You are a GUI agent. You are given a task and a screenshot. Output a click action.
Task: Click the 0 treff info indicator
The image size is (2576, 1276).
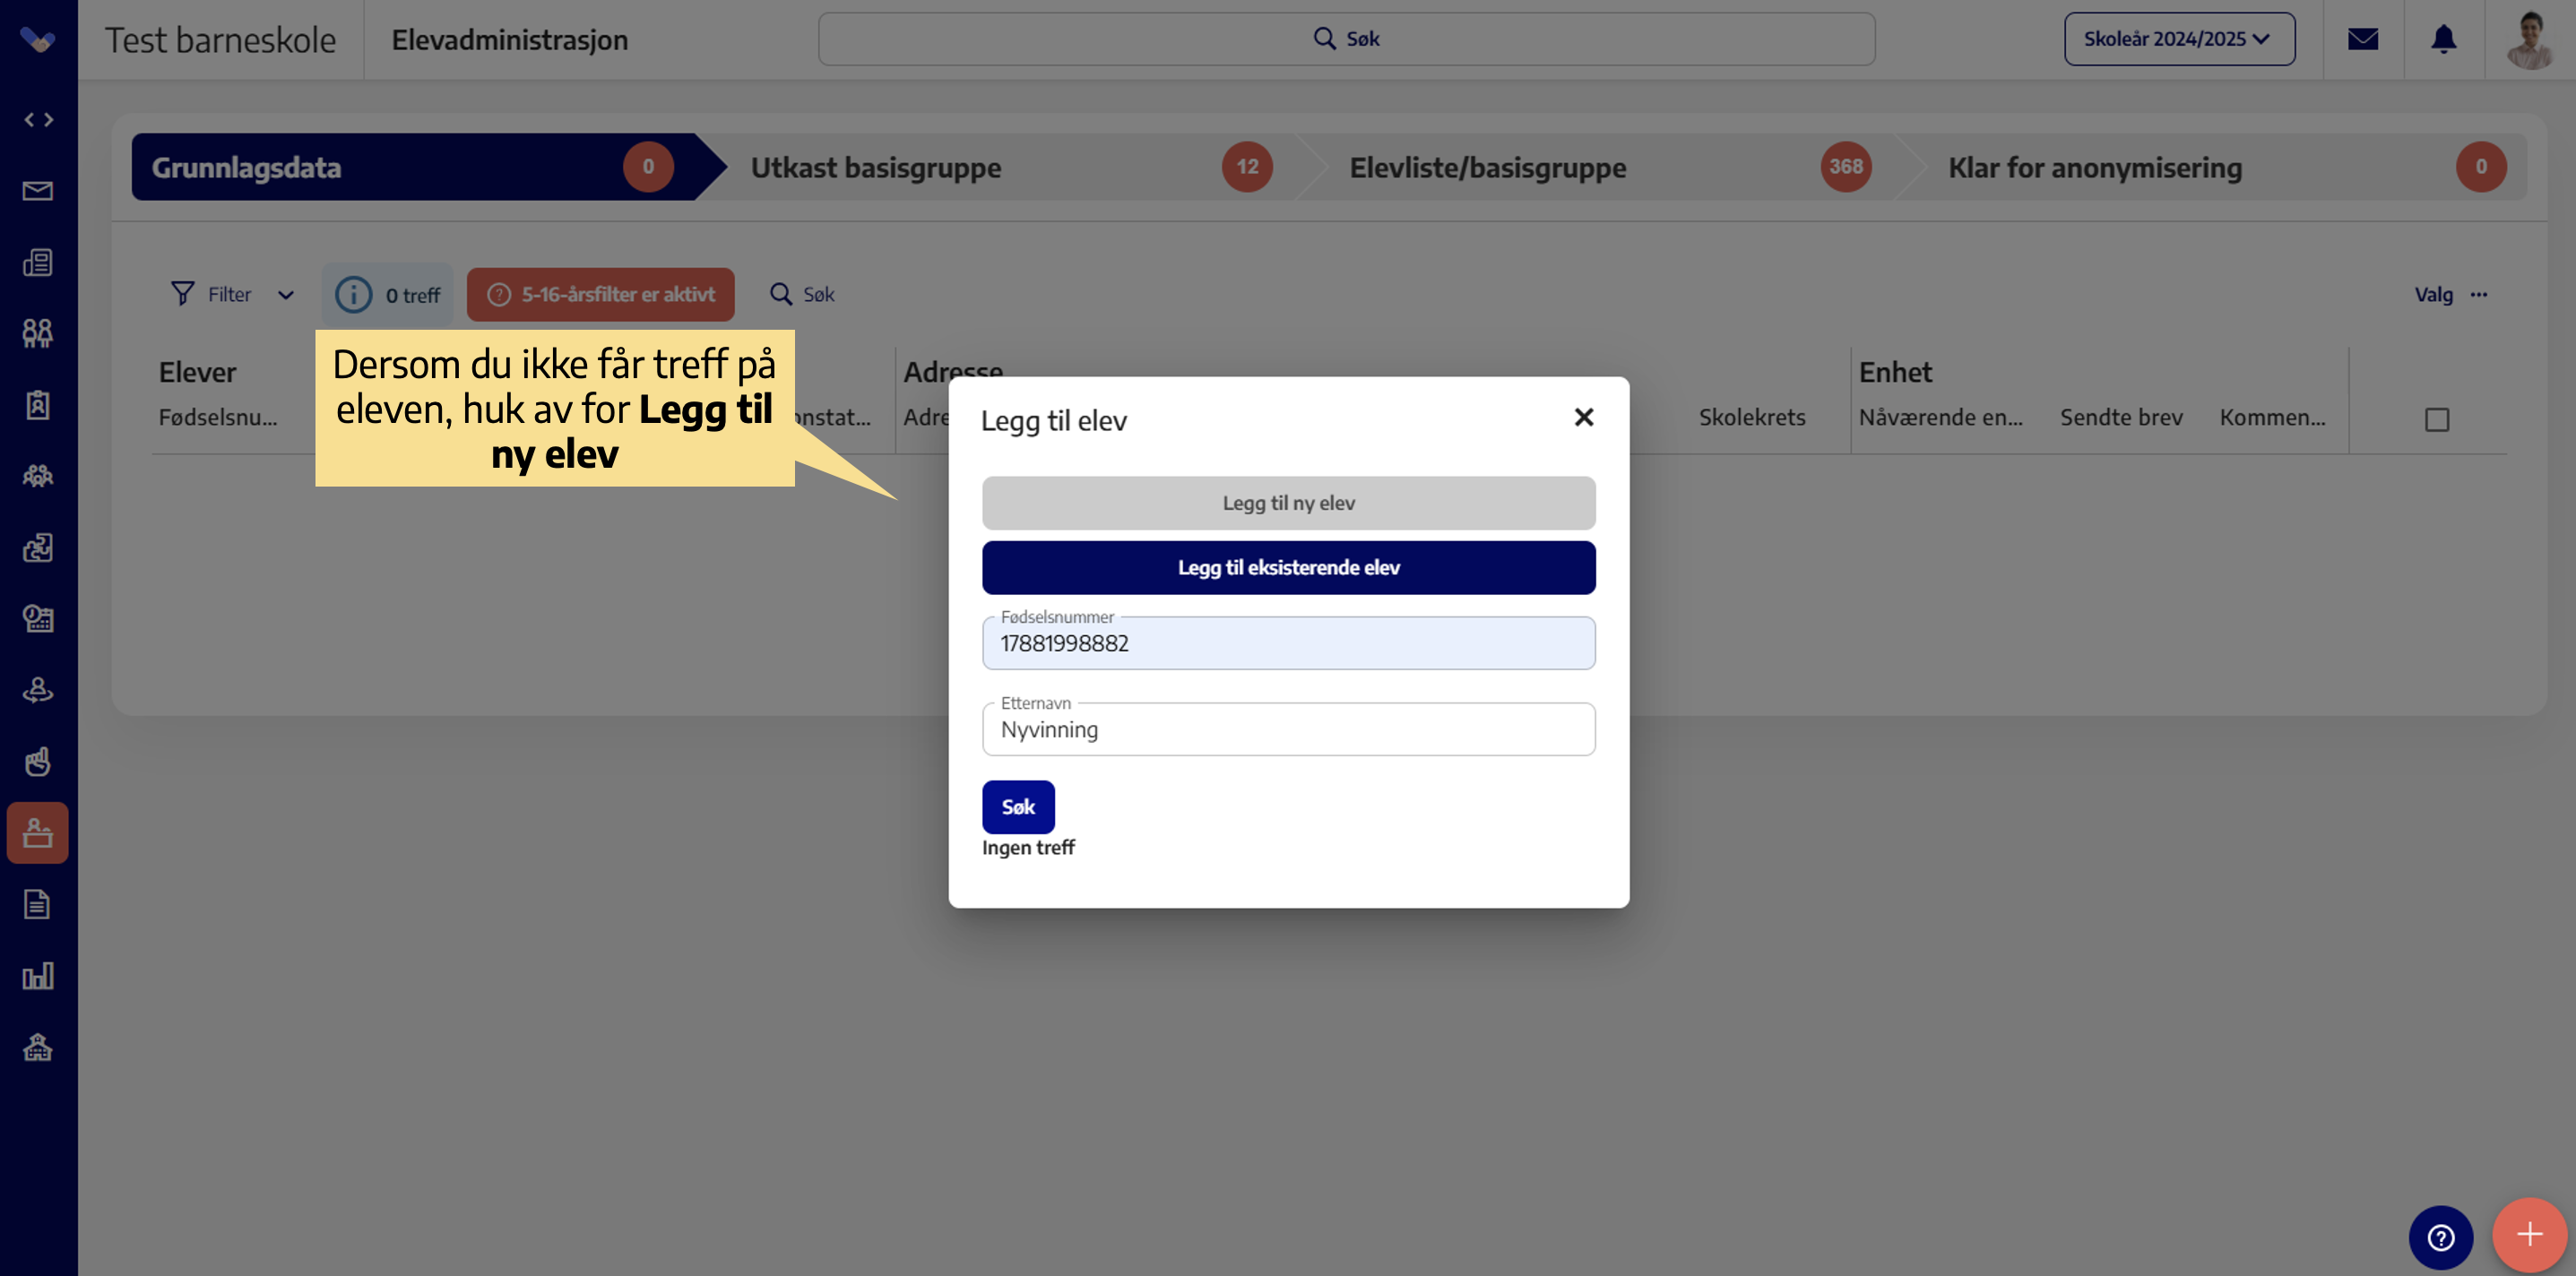[387, 294]
